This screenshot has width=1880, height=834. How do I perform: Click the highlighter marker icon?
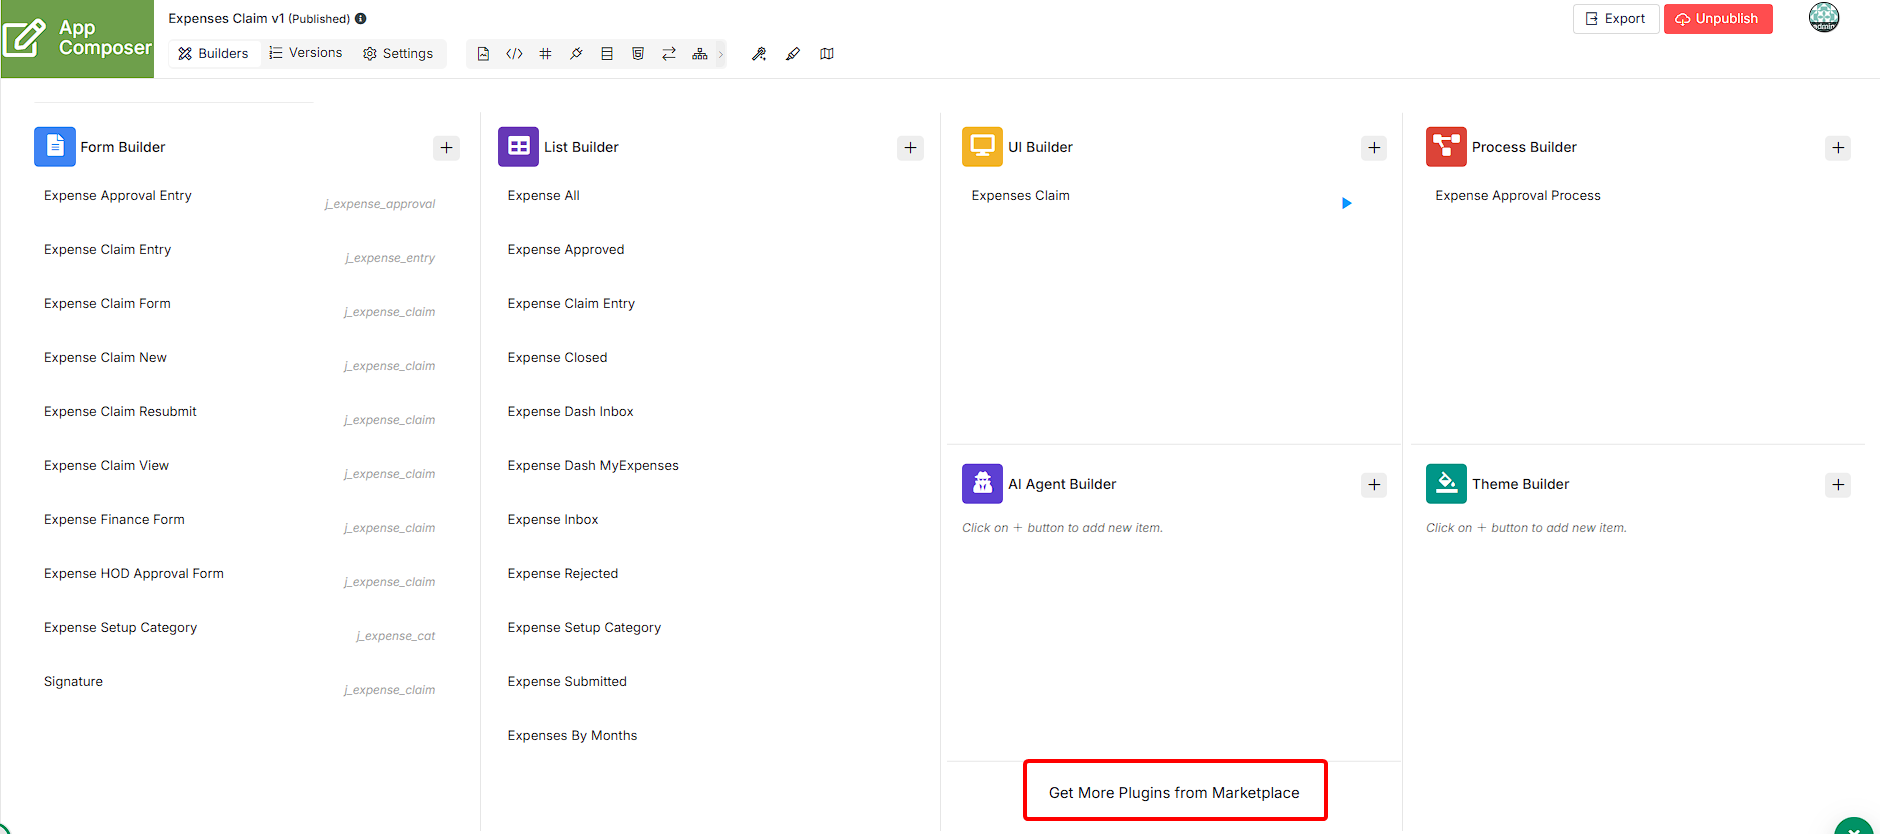pos(793,54)
